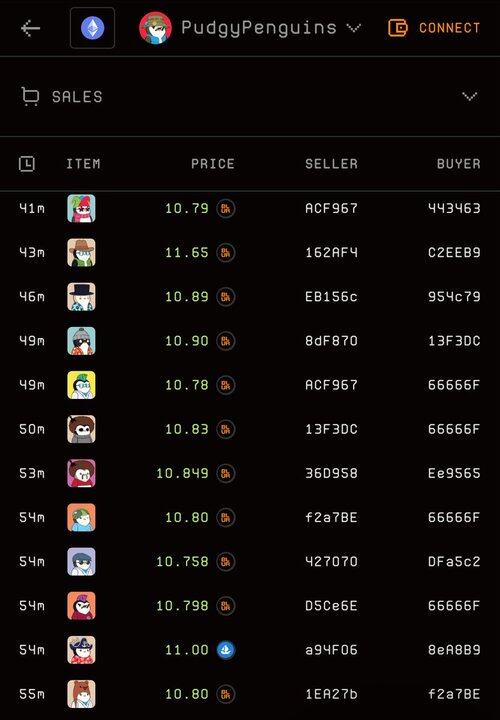
Task: Click the wallet icon beside CONNECT
Action: [x=398, y=28]
